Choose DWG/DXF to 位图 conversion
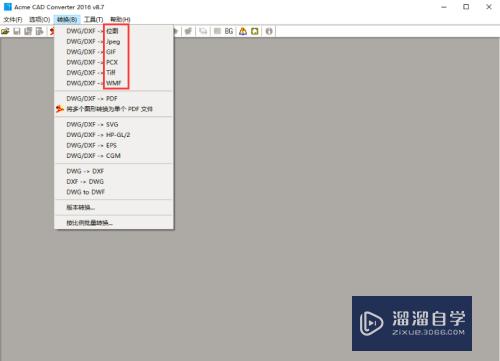 [114, 31]
